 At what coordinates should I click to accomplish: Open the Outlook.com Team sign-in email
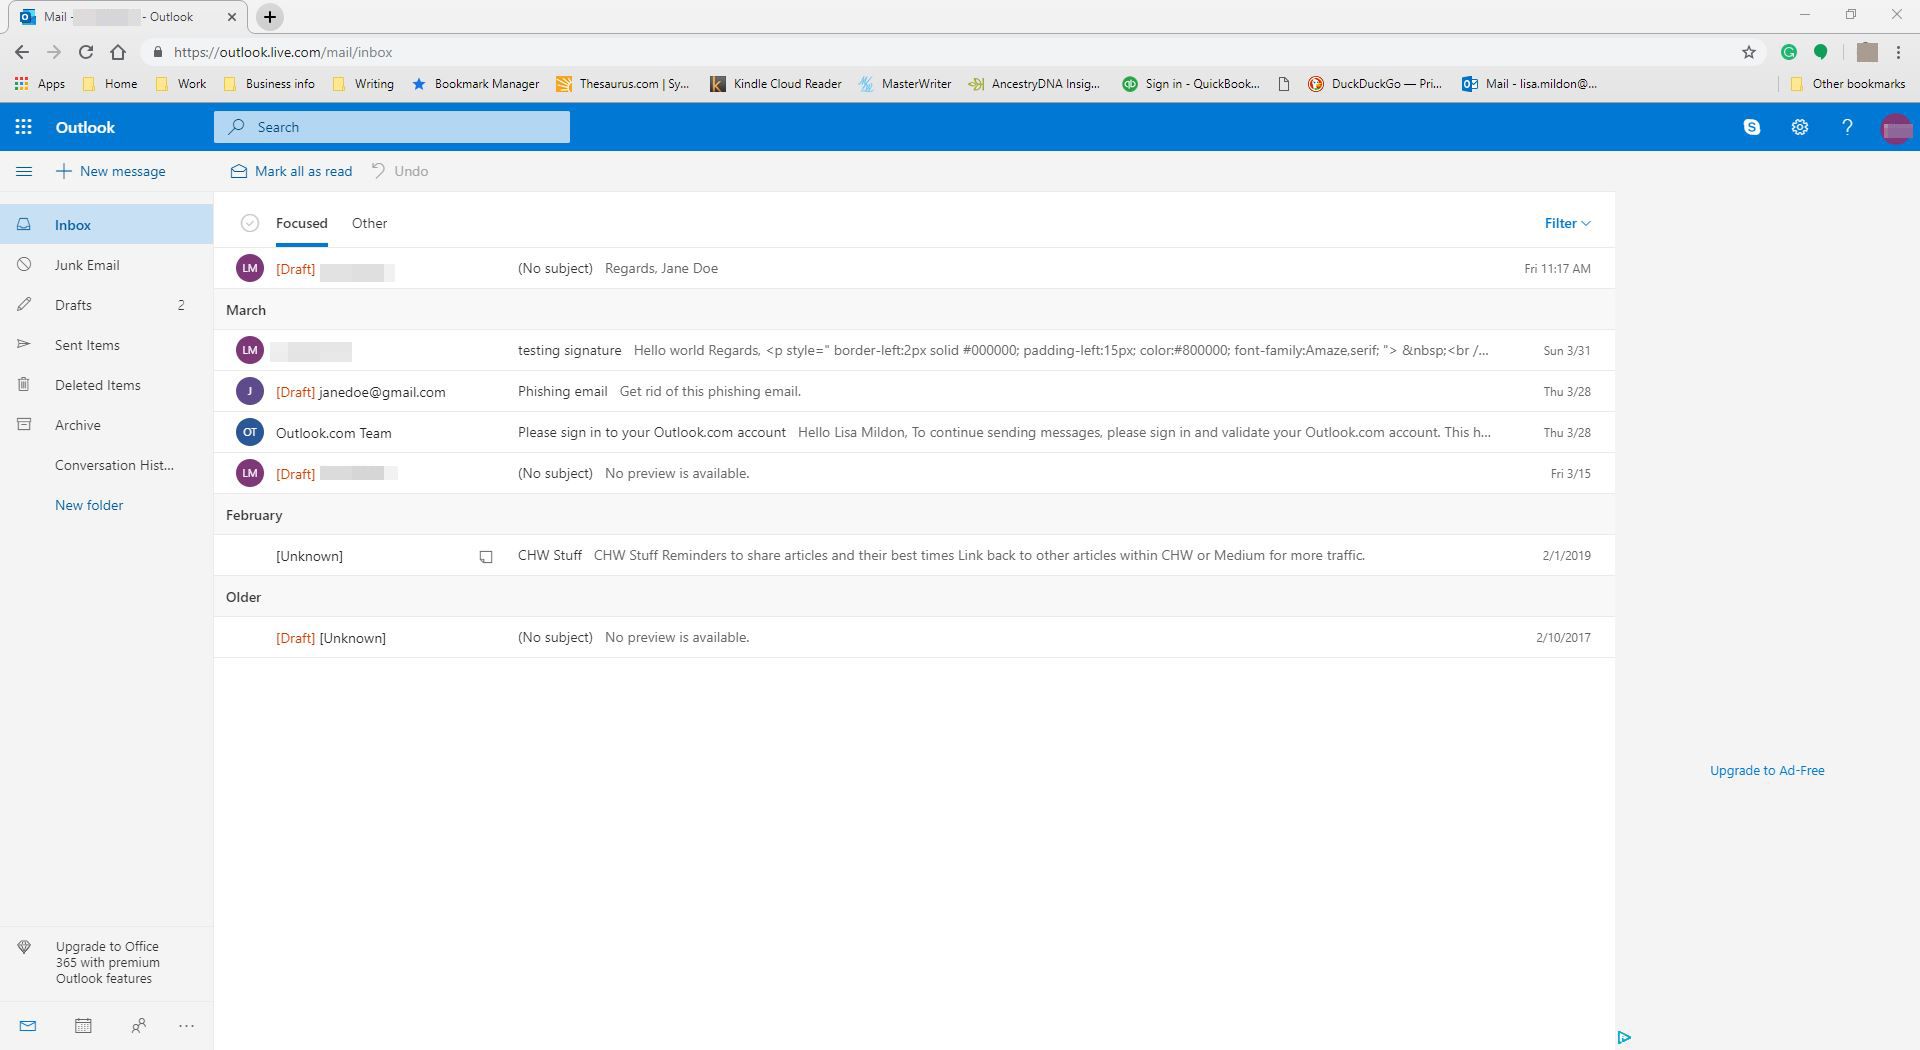point(914,432)
